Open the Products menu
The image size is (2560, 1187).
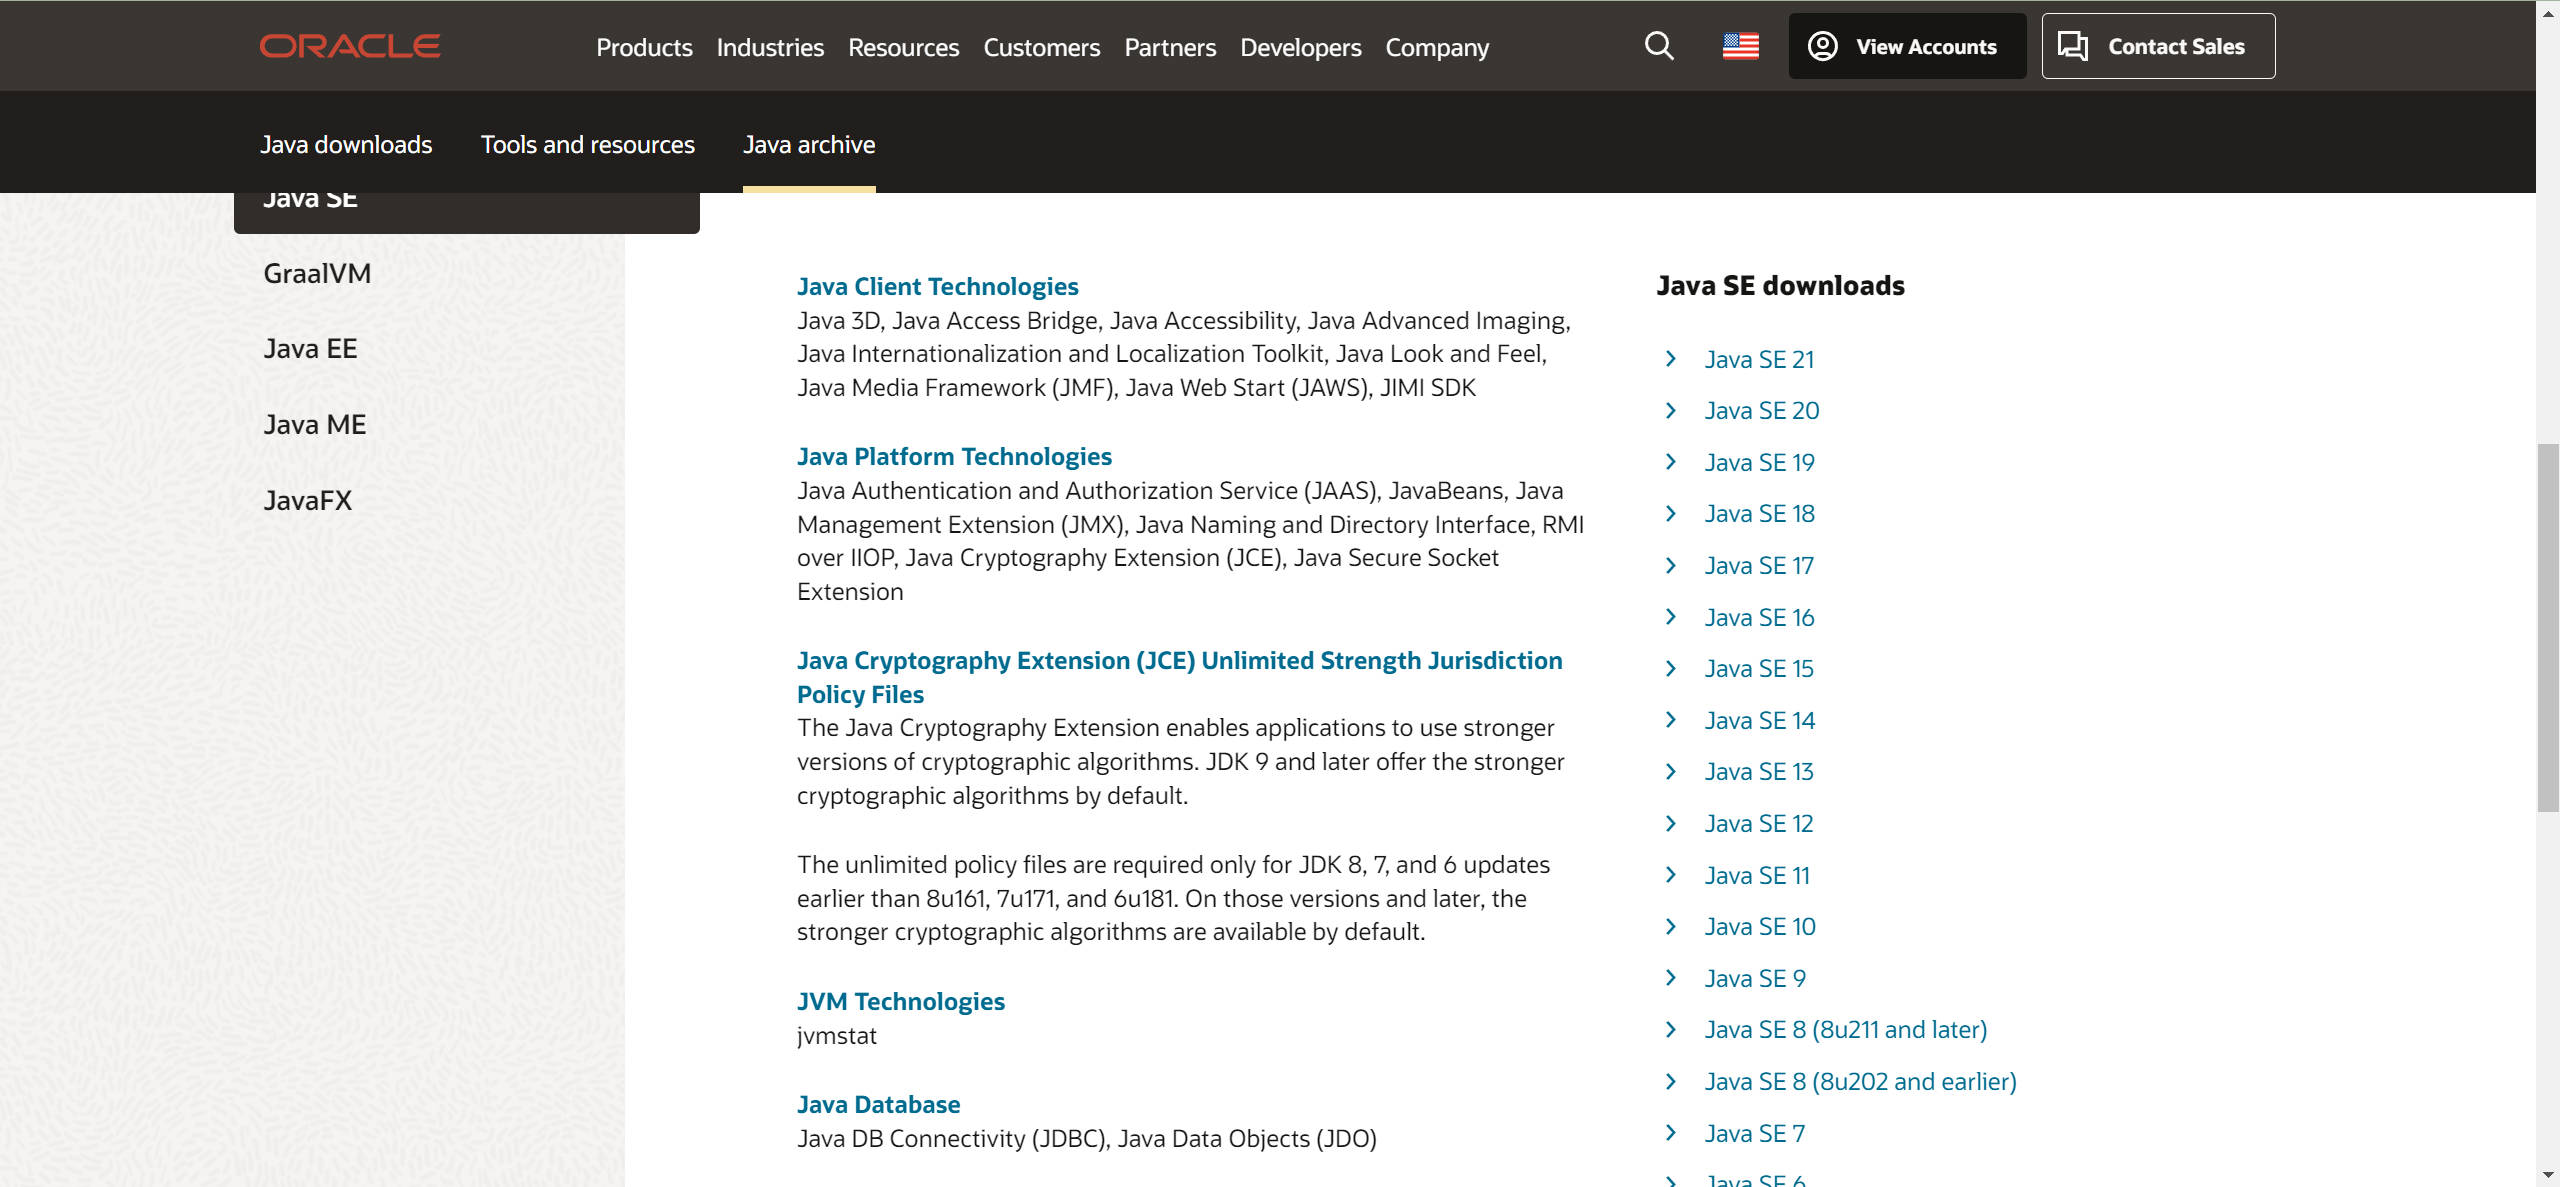(x=644, y=47)
